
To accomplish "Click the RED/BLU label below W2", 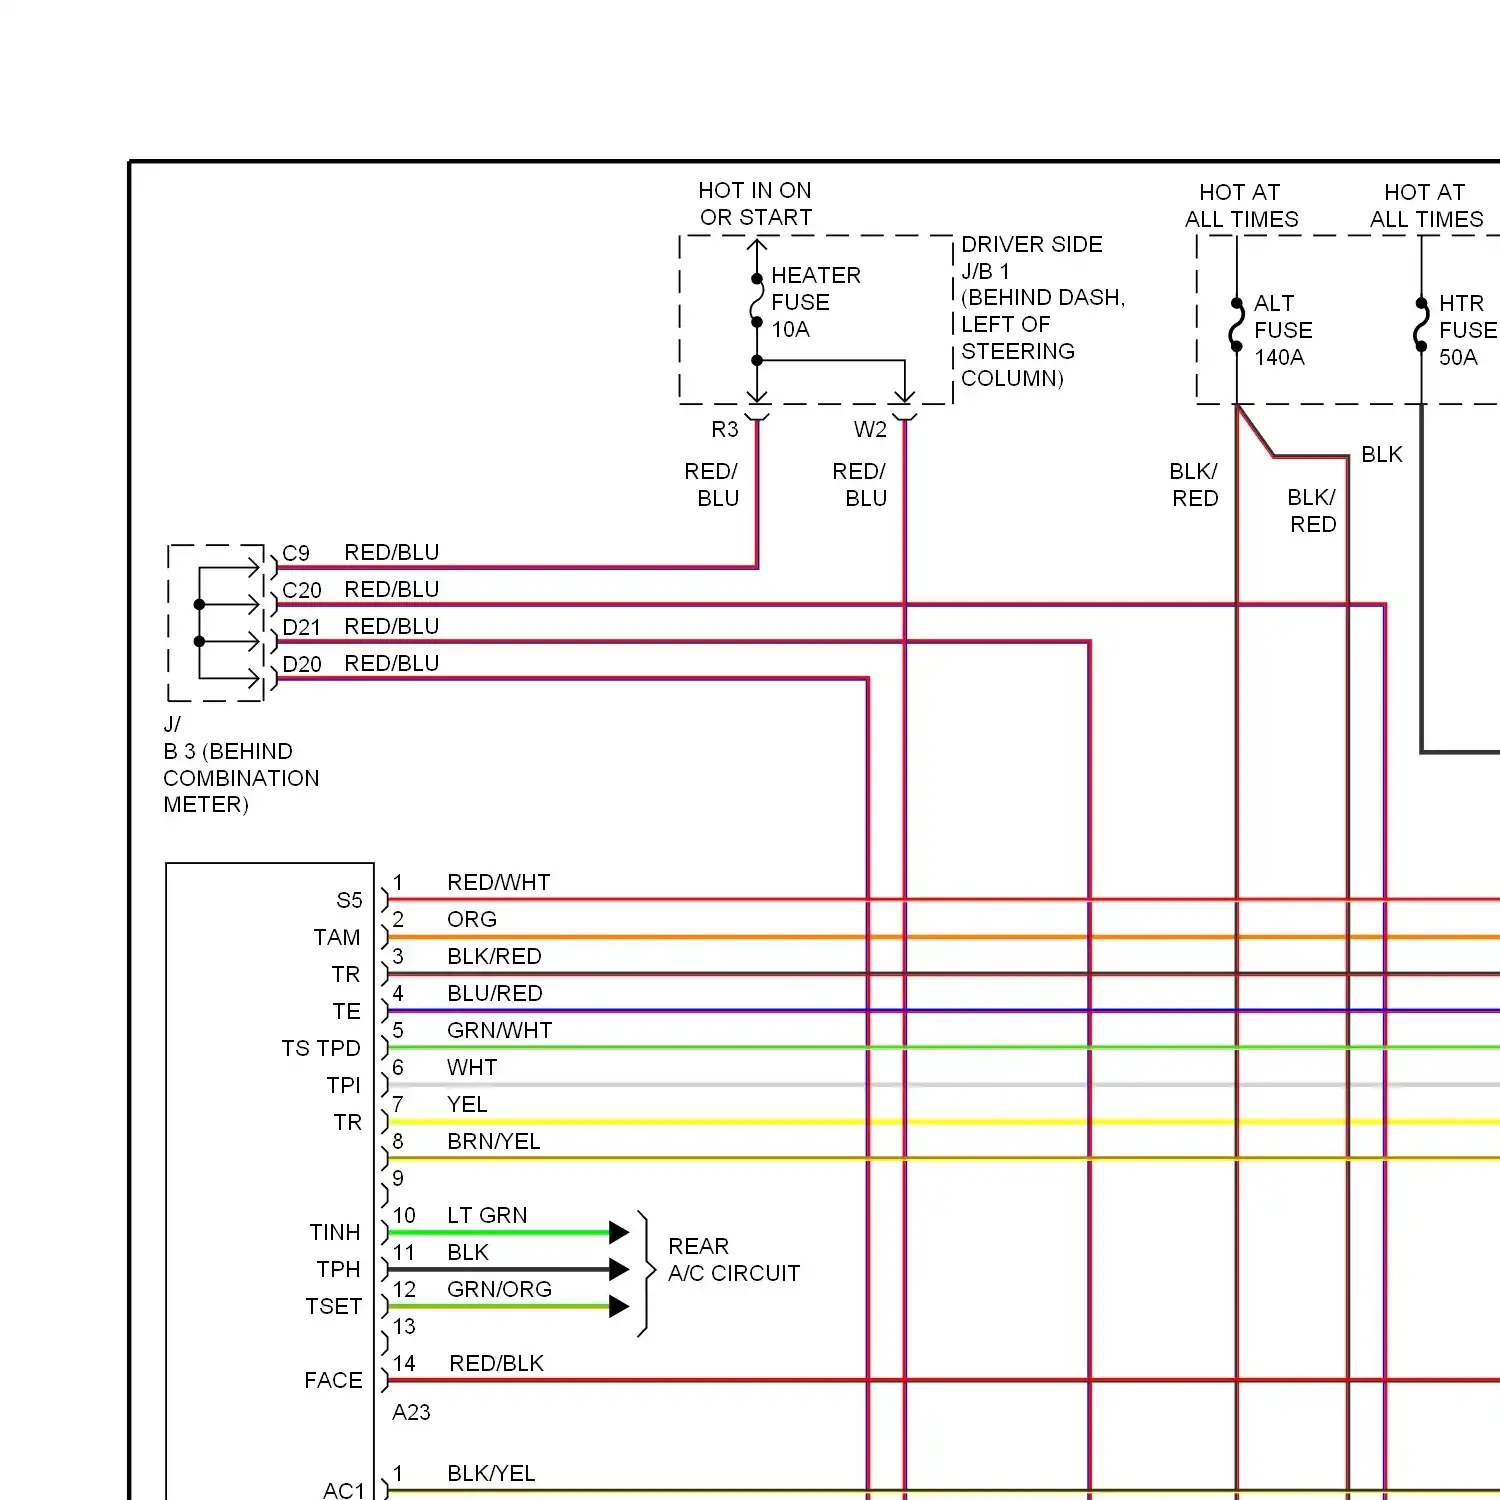I will 859,485.
